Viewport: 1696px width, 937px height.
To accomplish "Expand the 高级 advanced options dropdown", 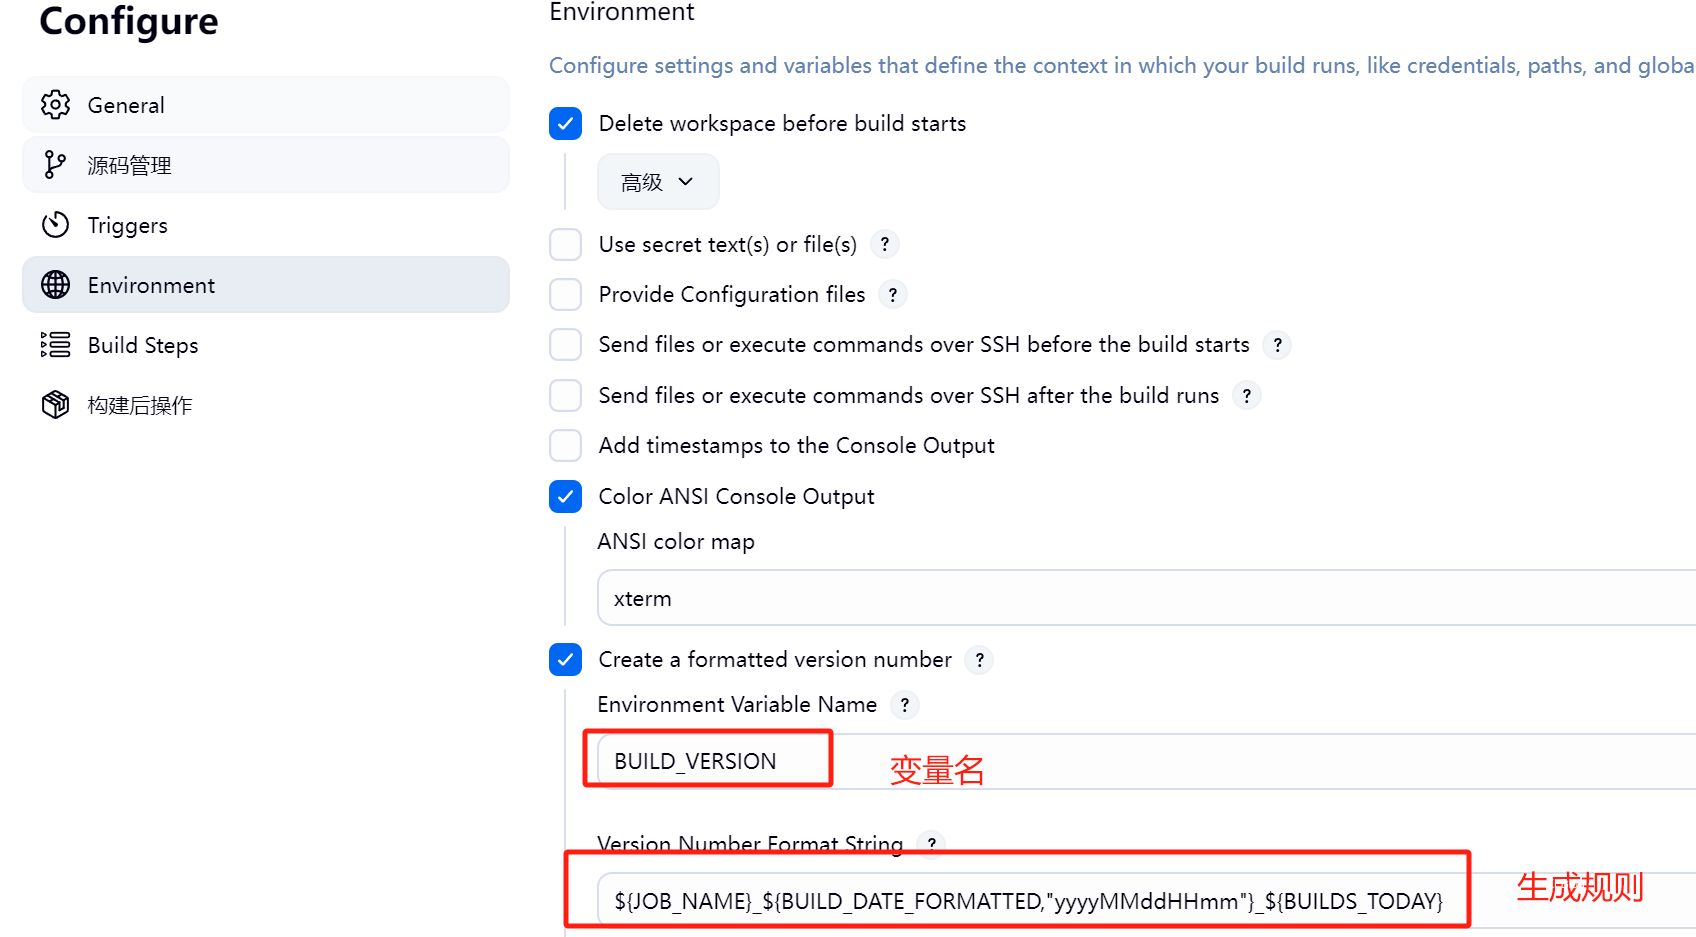I will 657,182.
